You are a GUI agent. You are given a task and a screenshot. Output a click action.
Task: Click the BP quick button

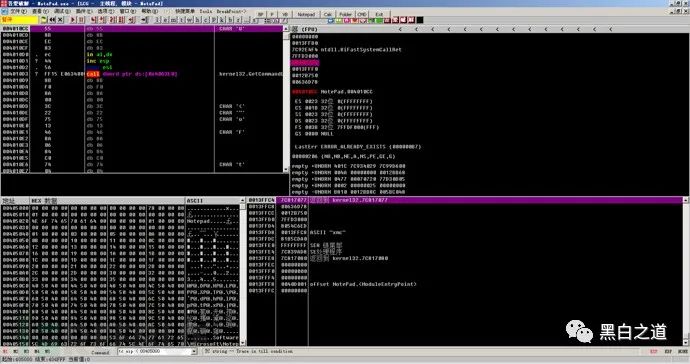tap(261, 14)
